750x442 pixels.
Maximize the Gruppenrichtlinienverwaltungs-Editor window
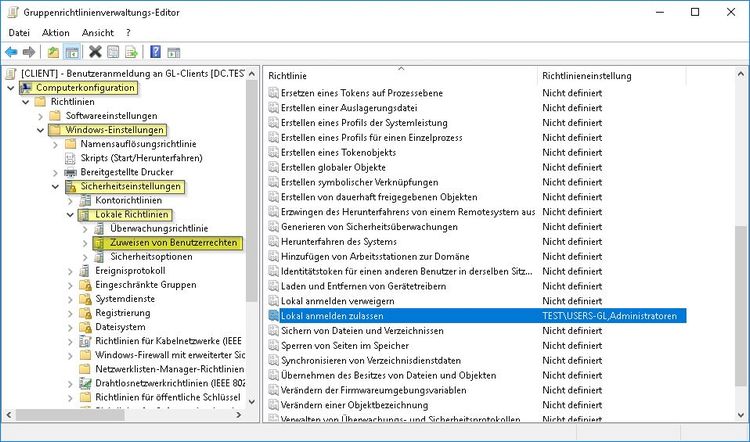click(695, 12)
